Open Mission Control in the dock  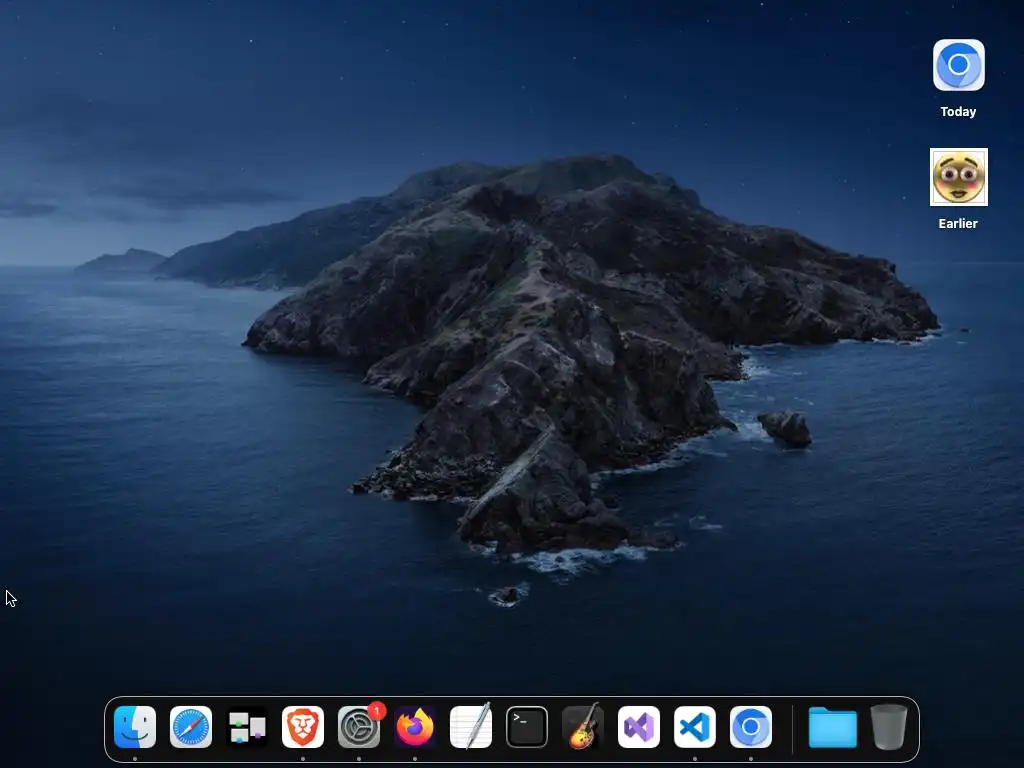click(247, 726)
